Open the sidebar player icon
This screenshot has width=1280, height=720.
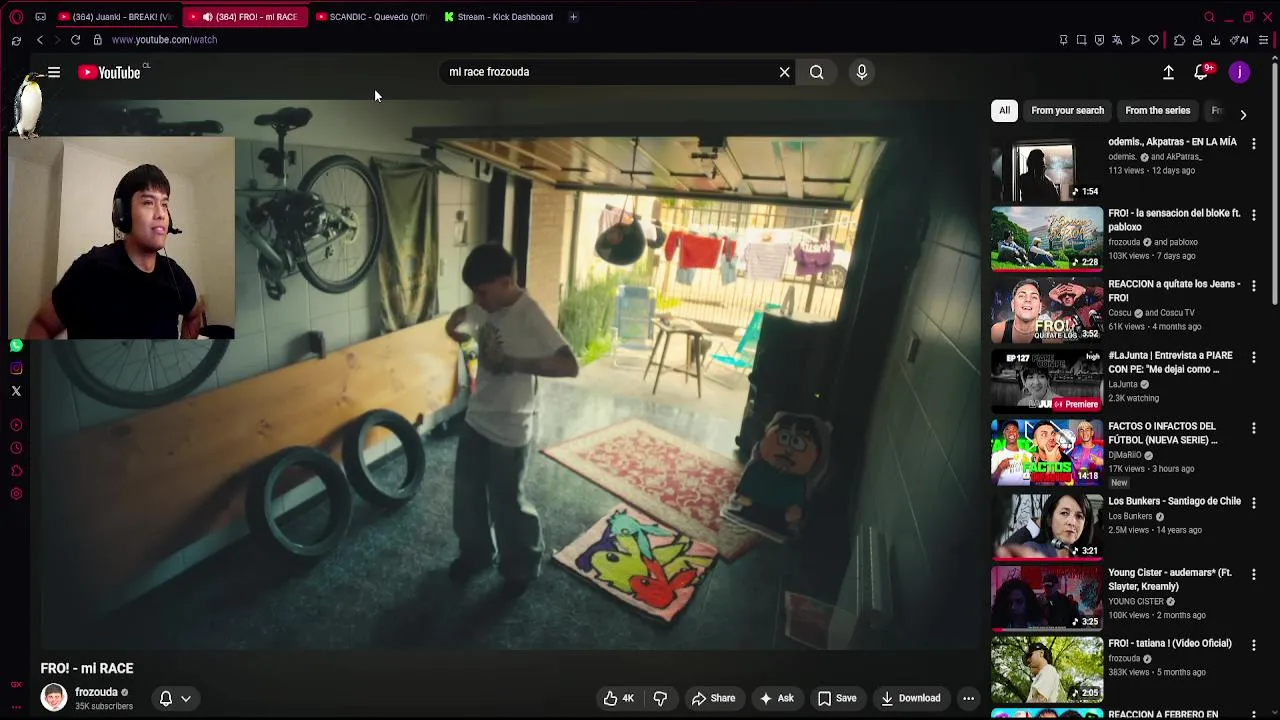(16, 426)
